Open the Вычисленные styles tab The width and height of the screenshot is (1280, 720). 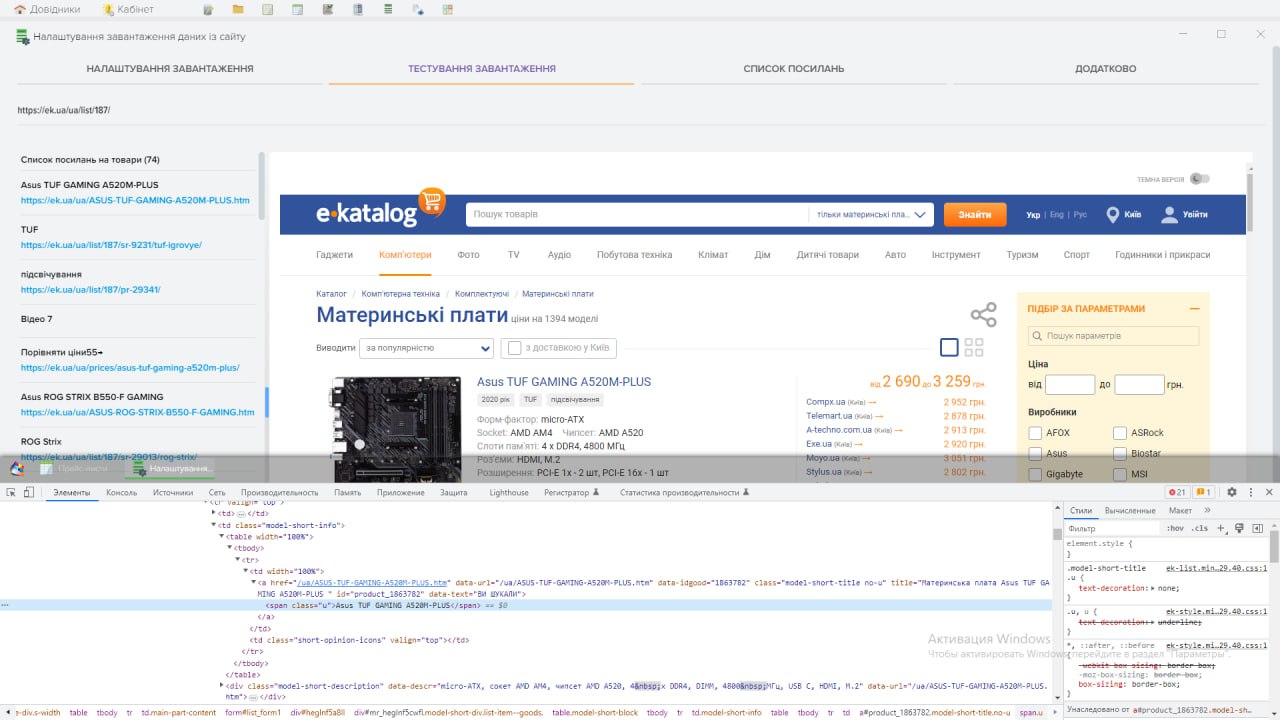(1130, 510)
